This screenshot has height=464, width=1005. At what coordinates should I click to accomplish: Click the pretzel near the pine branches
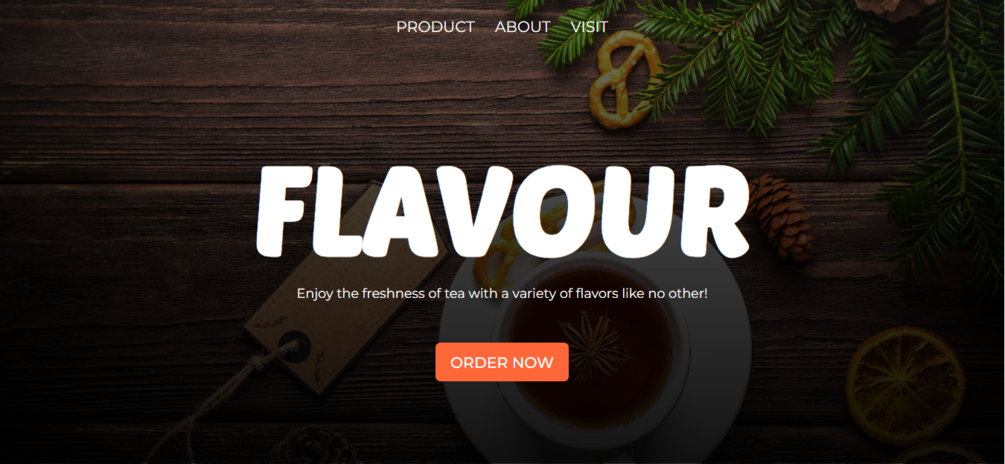624,79
